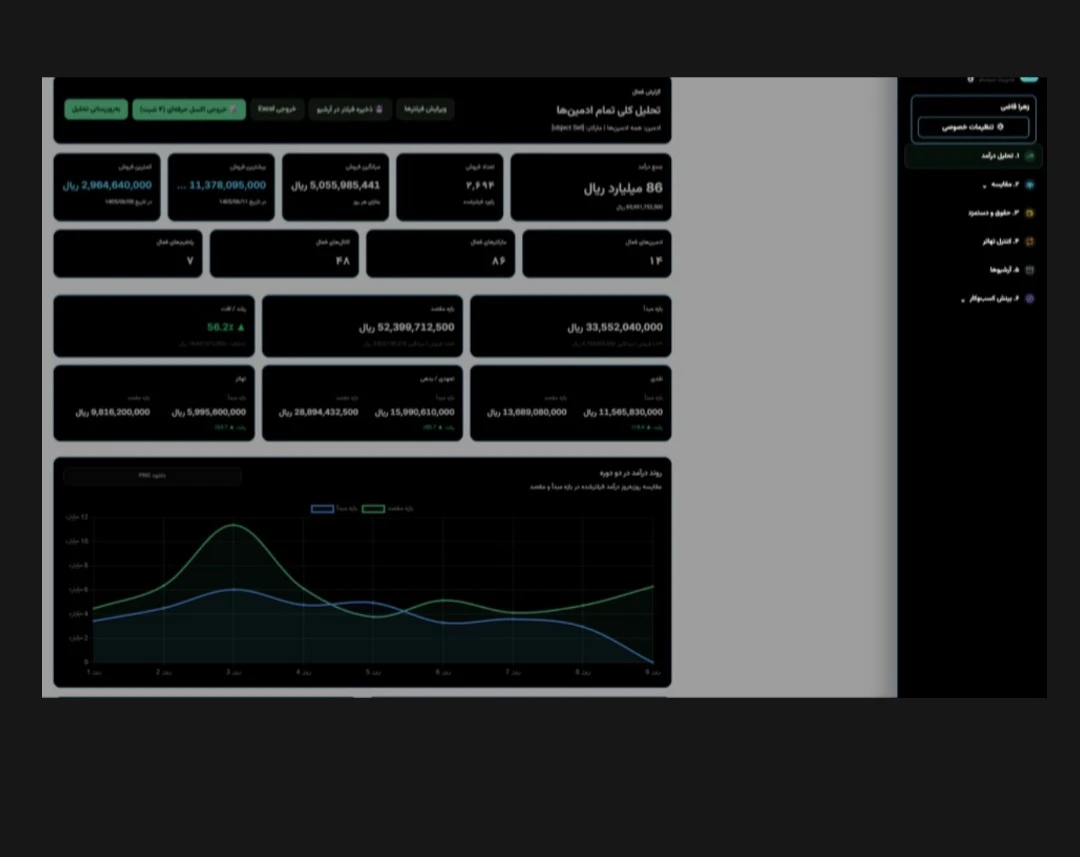Open the تحلیل درآمد sidebar icon
The width and height of the screenshot is (1080, 857).
point(1030,156)
